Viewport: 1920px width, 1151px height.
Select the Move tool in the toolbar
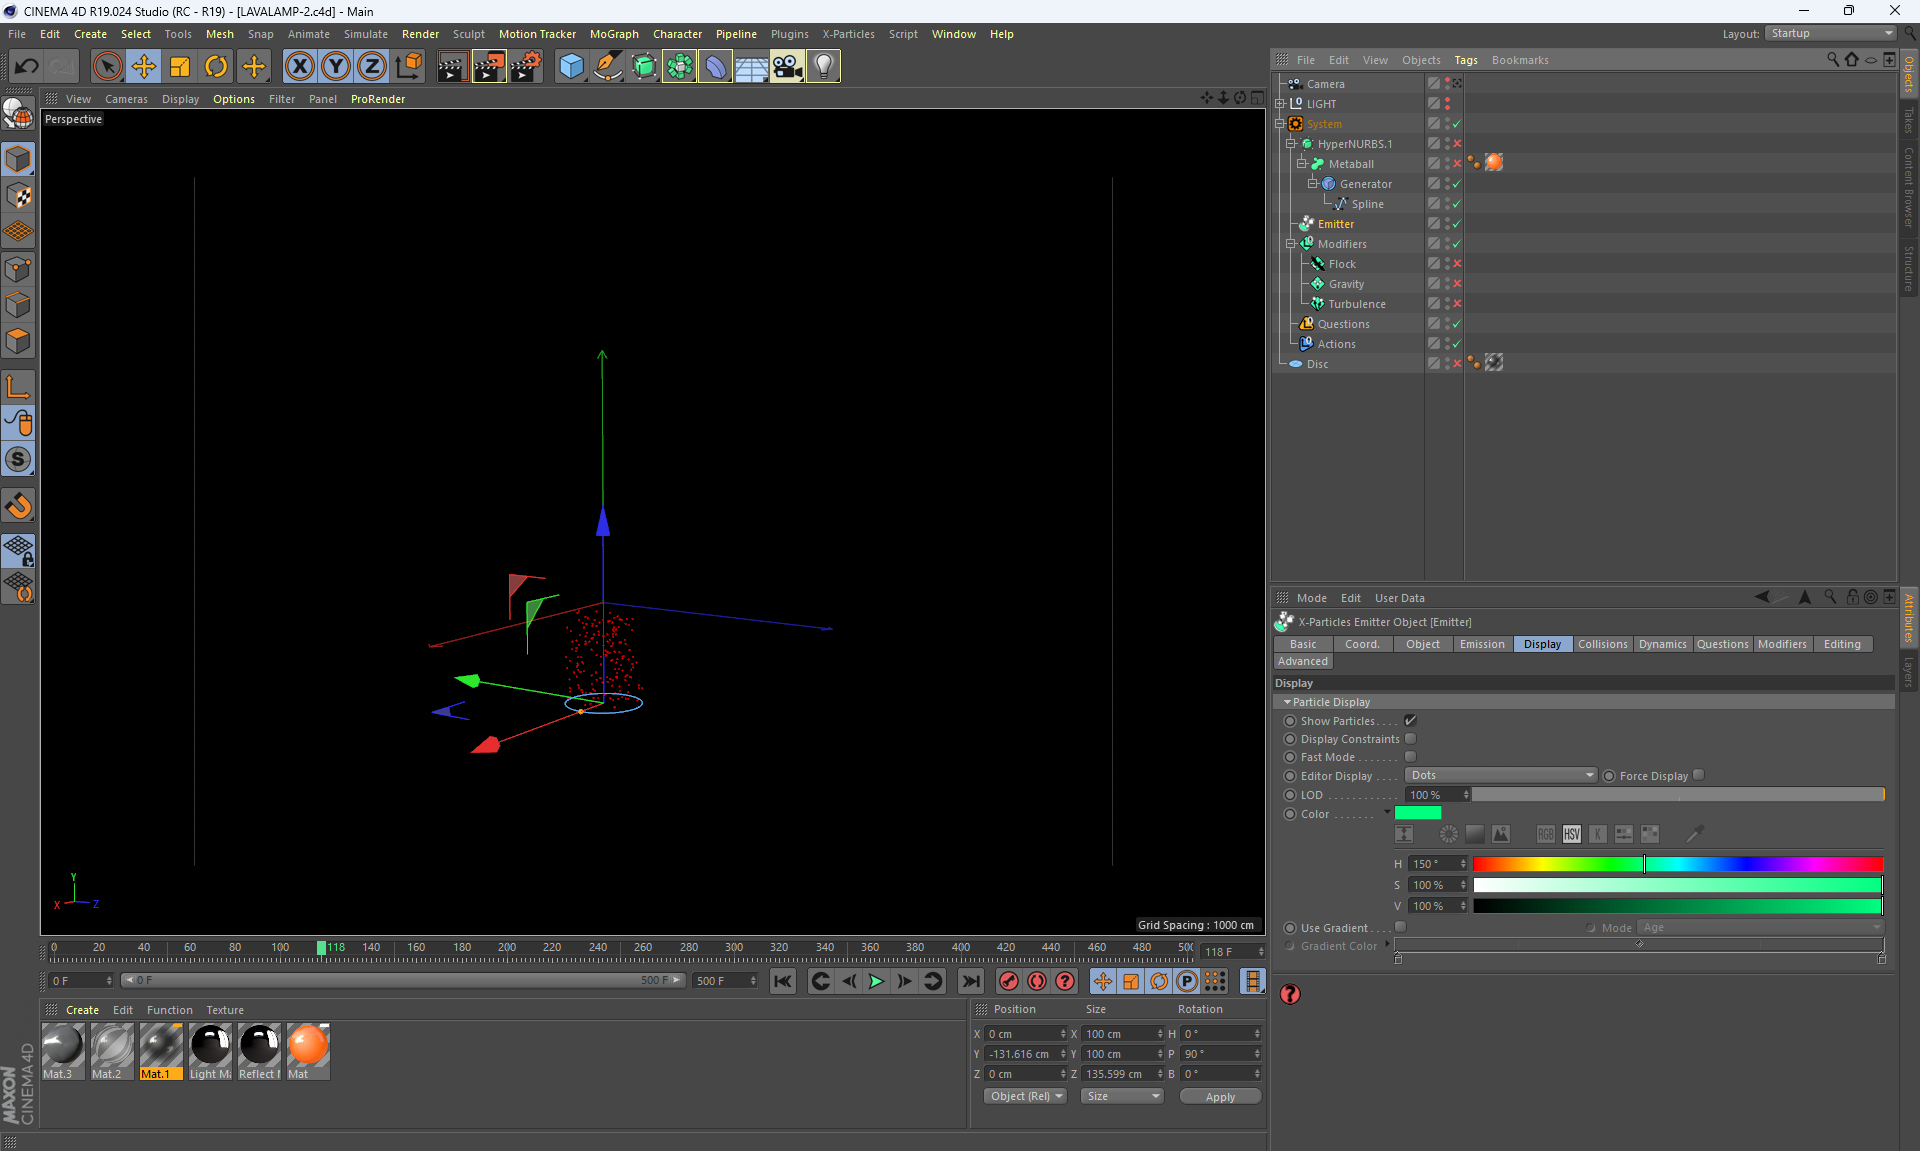[x=144, y=67]
